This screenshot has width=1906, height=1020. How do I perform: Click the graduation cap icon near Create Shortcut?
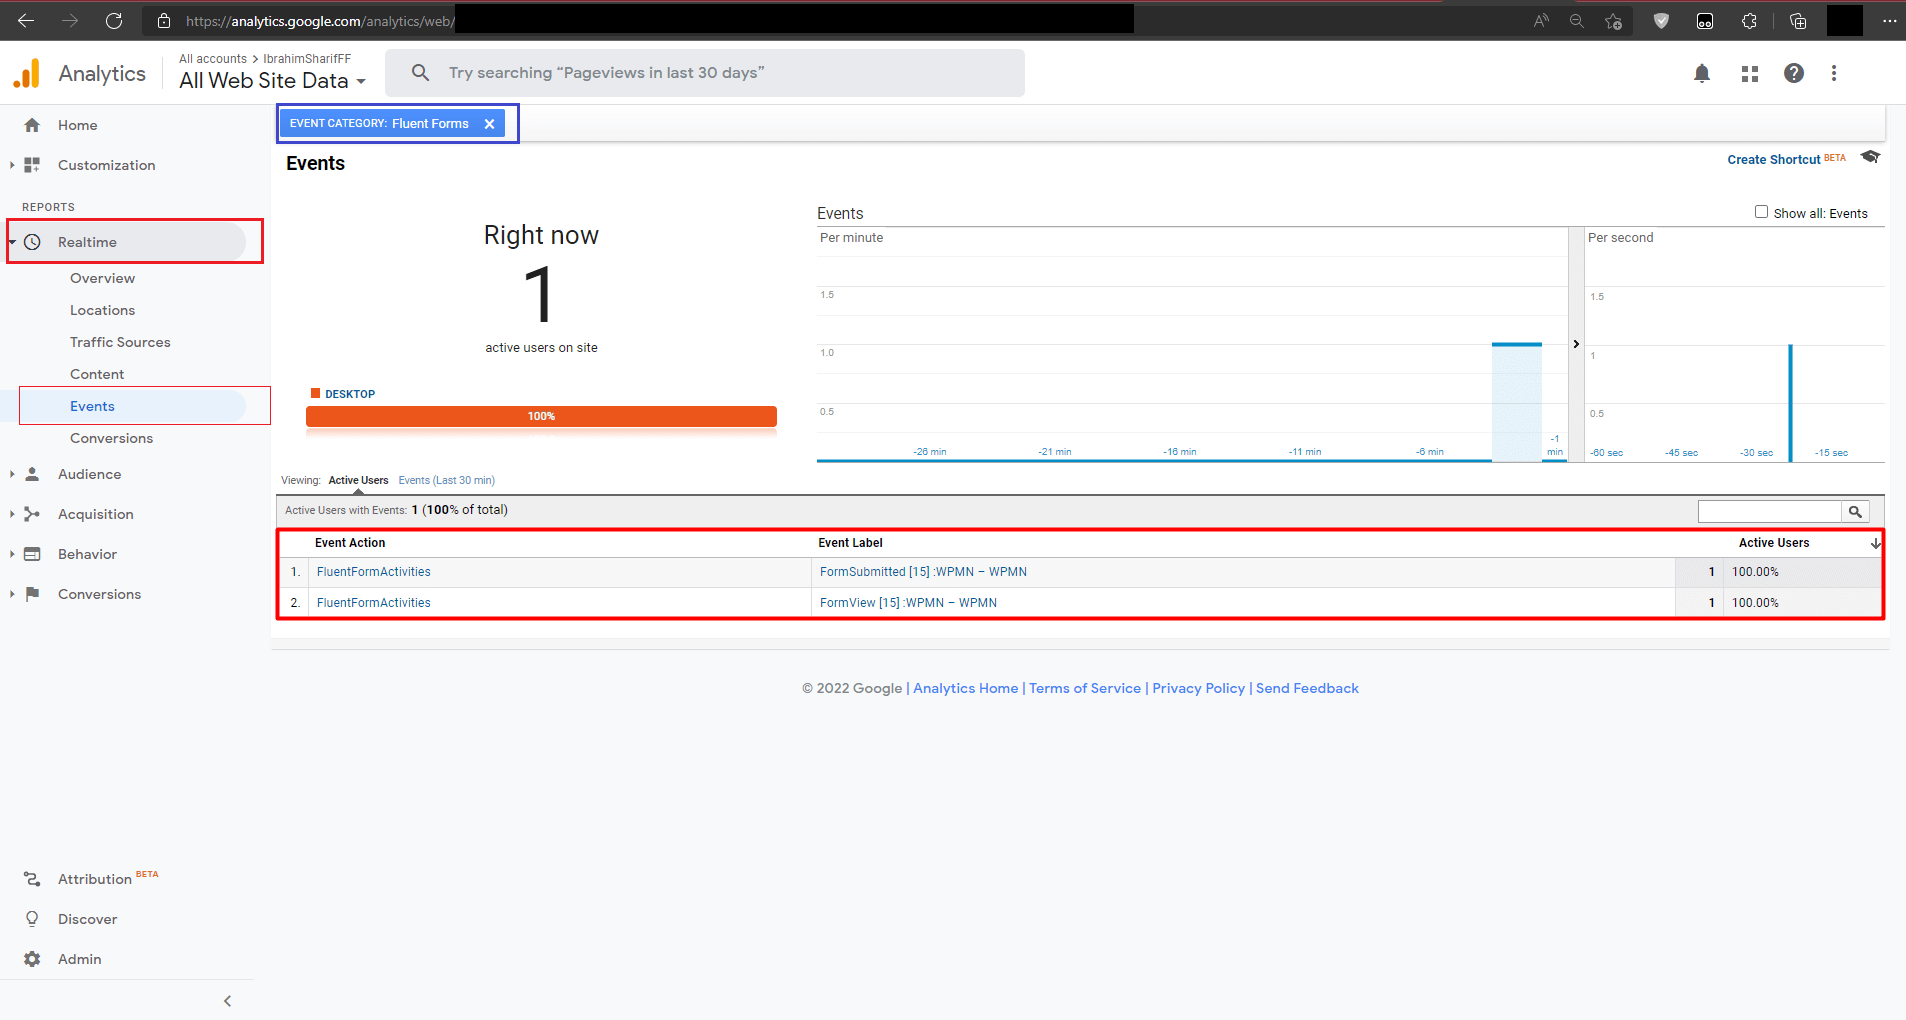click(x=1870, y=157)
